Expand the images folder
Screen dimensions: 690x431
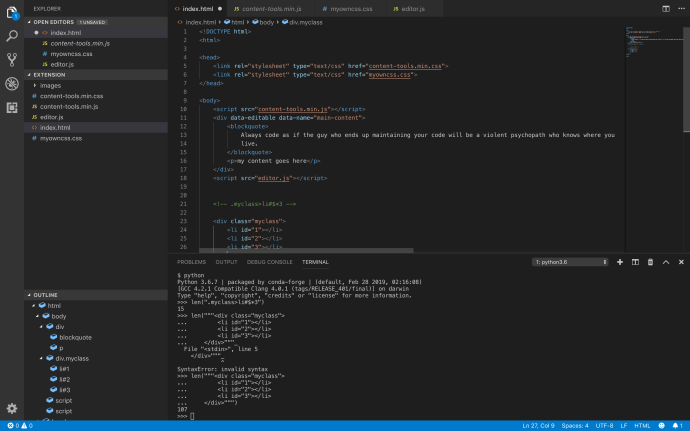point(35,85)
